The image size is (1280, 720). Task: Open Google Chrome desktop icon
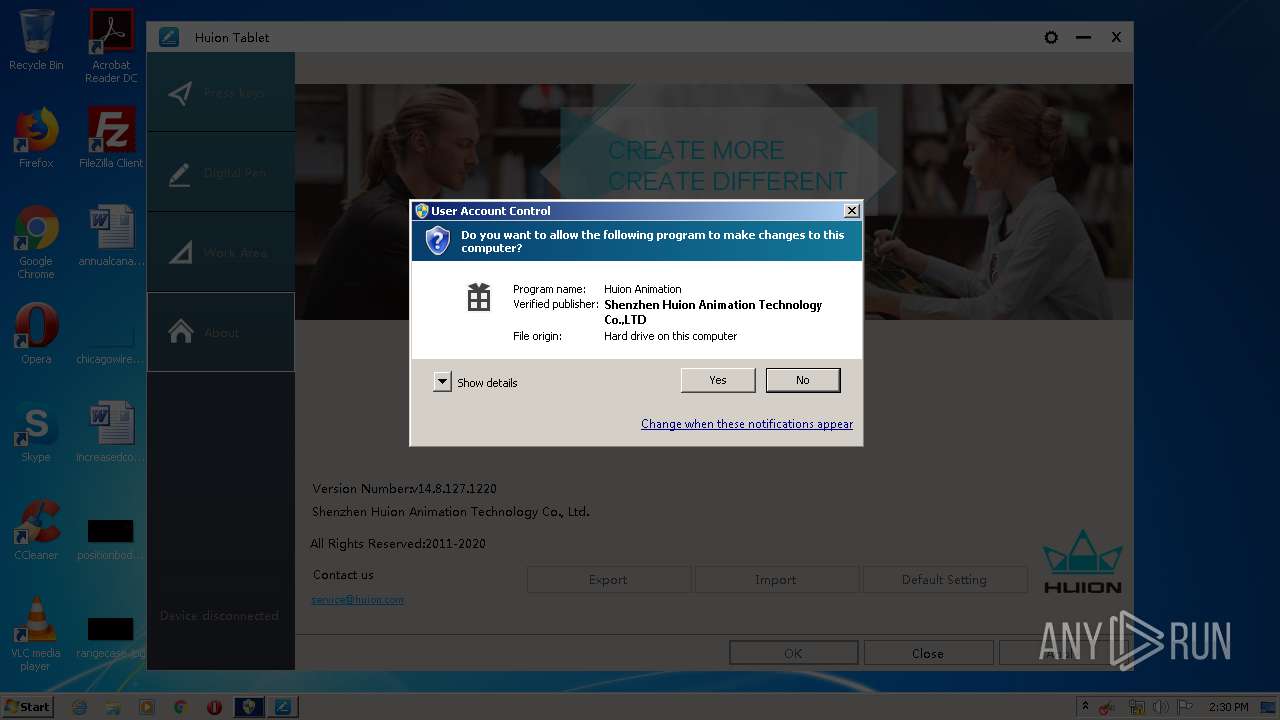point(36,243)
